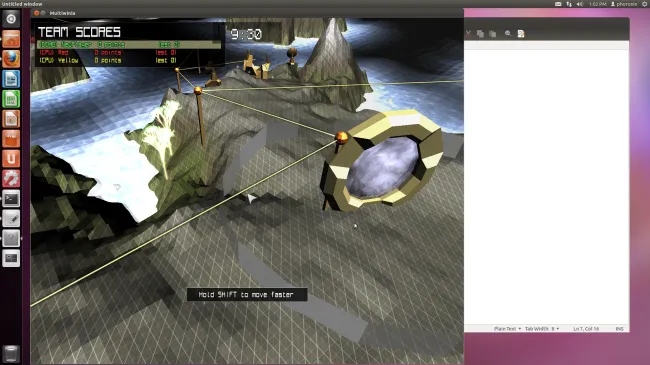Toggle the INS insert mode indicator
Image resolution: width=650 pixels, height=365 pixels.
click(x=619, y=328)
